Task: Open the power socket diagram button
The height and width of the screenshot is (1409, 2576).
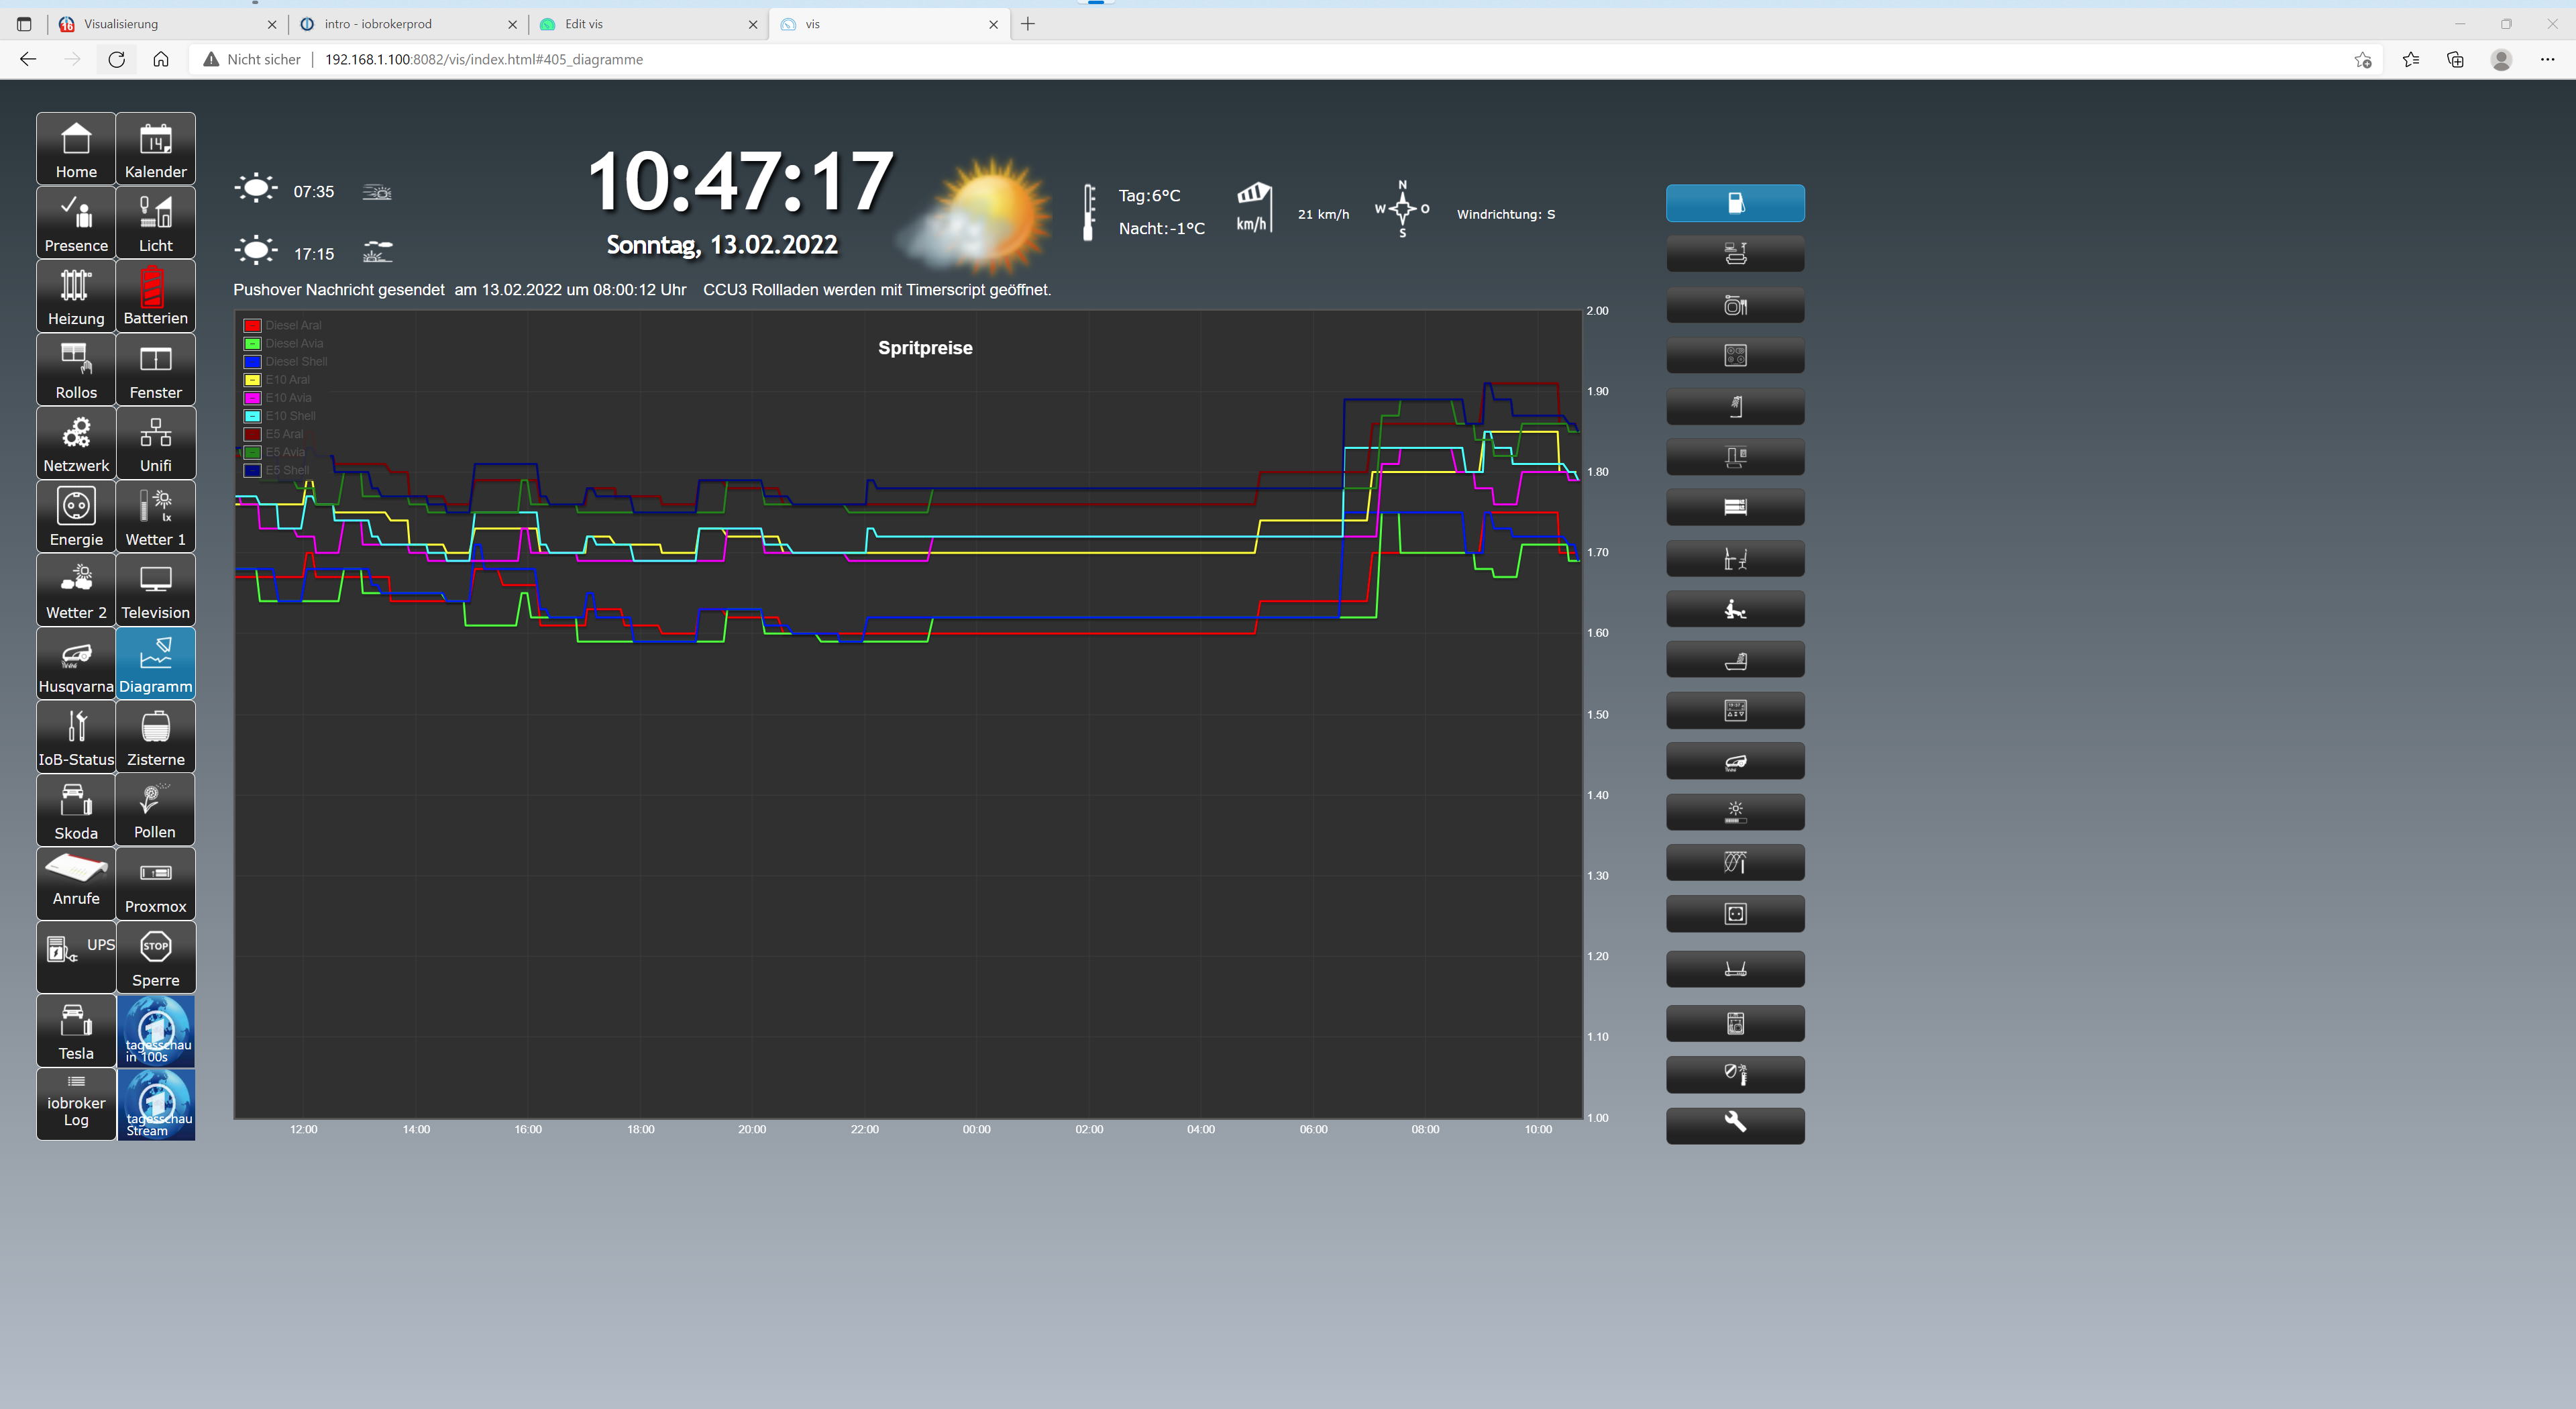Action: (1734, 913)
